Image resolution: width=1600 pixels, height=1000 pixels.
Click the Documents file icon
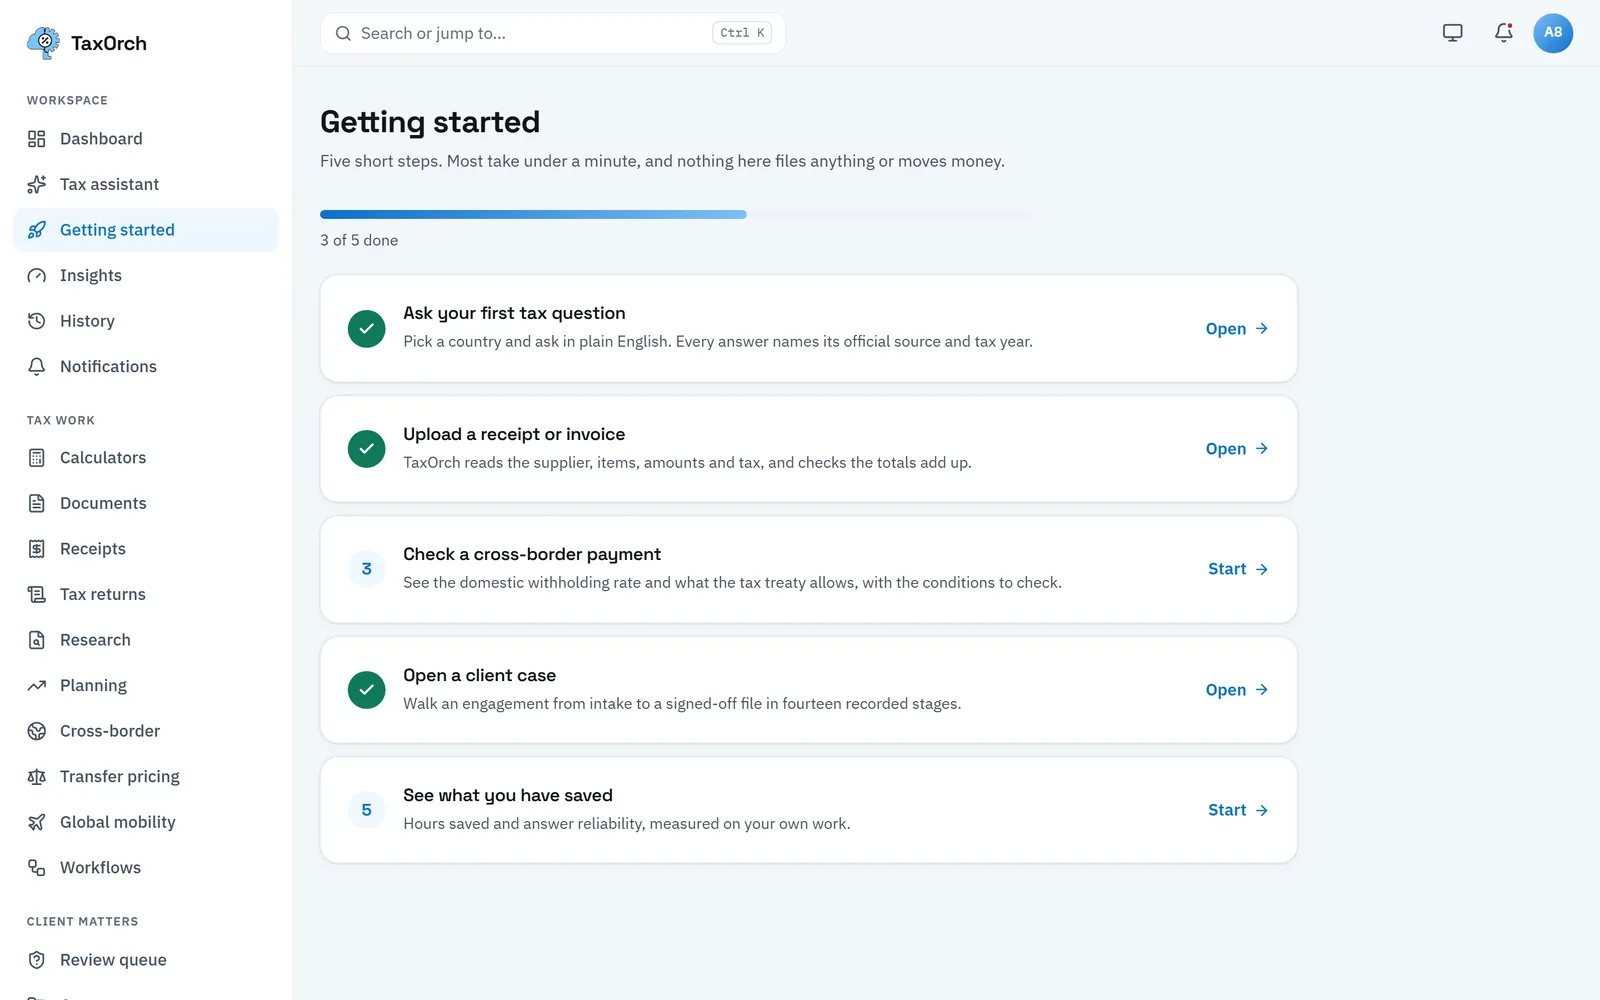pyautogui.click(x=37, y=503)
